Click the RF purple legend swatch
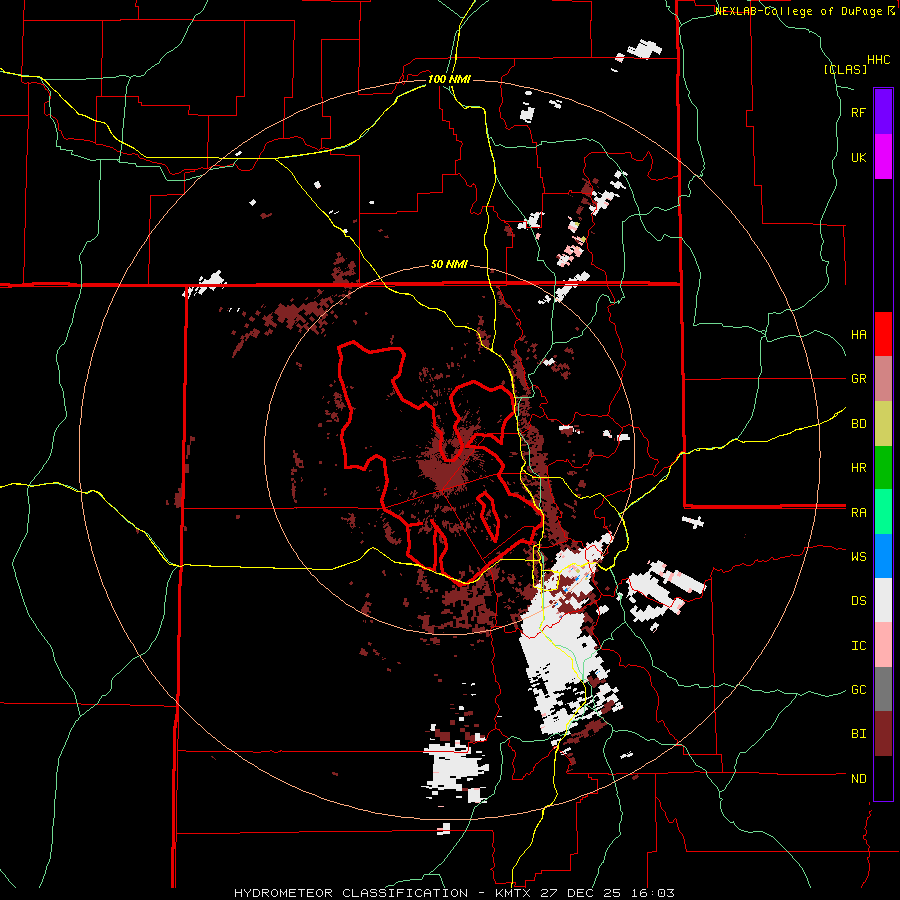The image size is (900, 900). [883, 112]
